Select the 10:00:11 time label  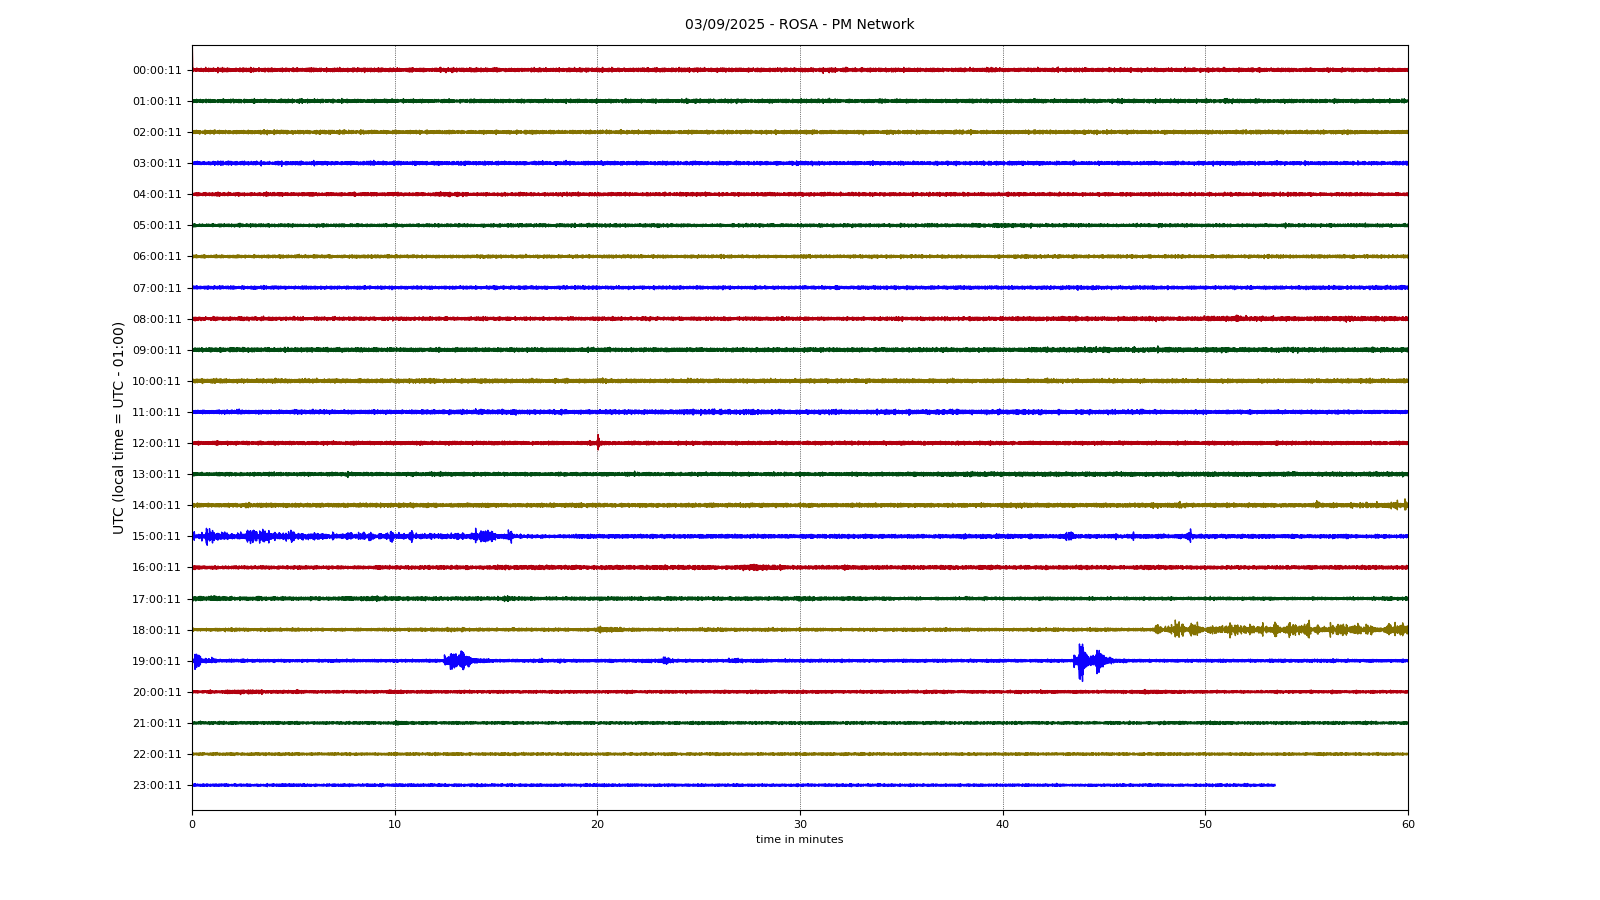pyautogui.click(x=157, y=381)
